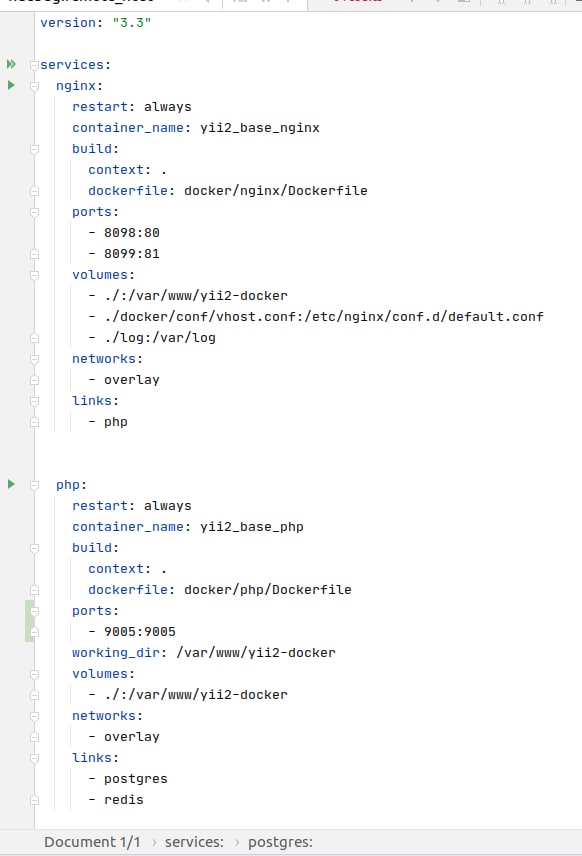Place cursor on version "3.3" value

click(132, 23)
